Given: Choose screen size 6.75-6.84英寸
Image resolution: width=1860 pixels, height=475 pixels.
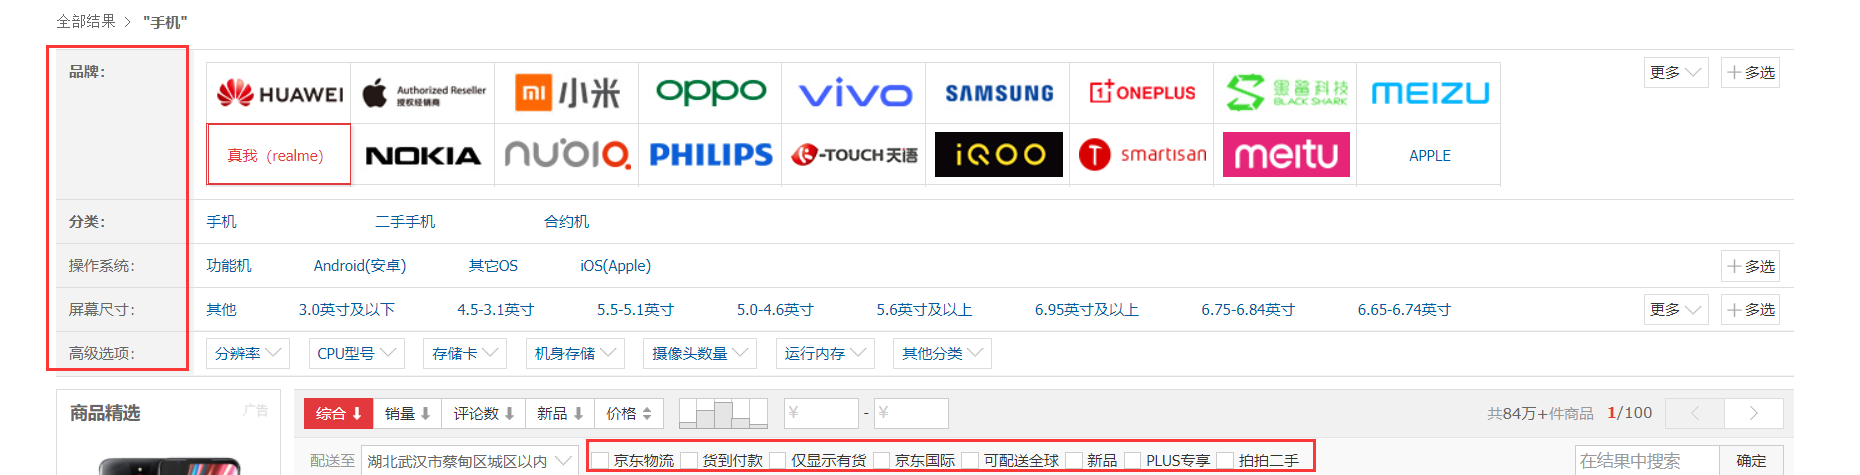Looking at the screenshot, I should click(x=1248, y=310).
